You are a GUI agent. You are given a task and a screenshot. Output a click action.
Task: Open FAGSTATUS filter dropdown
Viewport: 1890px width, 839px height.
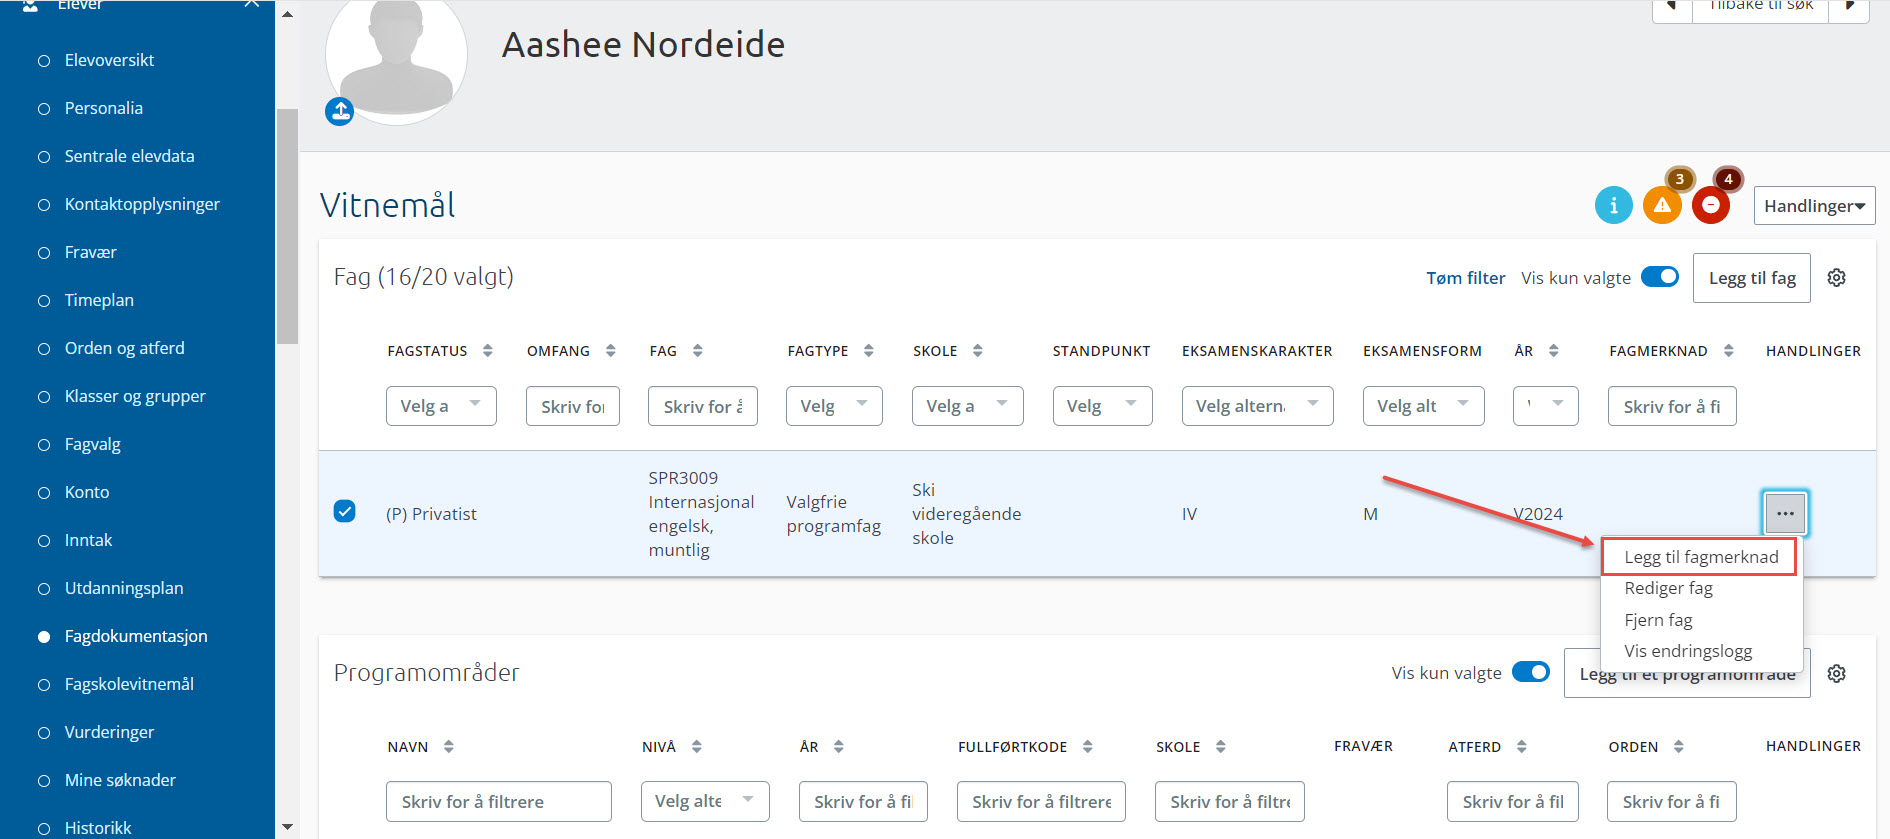pos(441,406)
